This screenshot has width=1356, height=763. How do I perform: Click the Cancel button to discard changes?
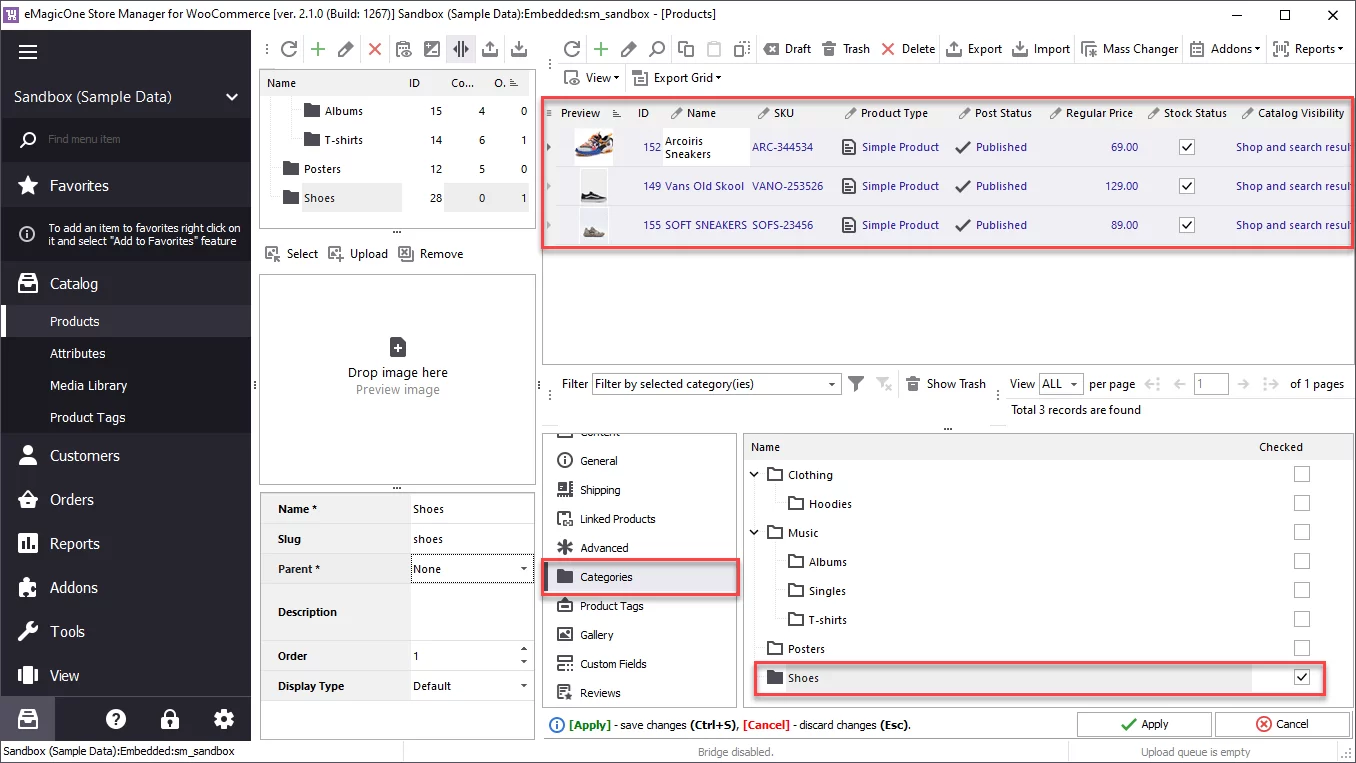point(1283,723)
